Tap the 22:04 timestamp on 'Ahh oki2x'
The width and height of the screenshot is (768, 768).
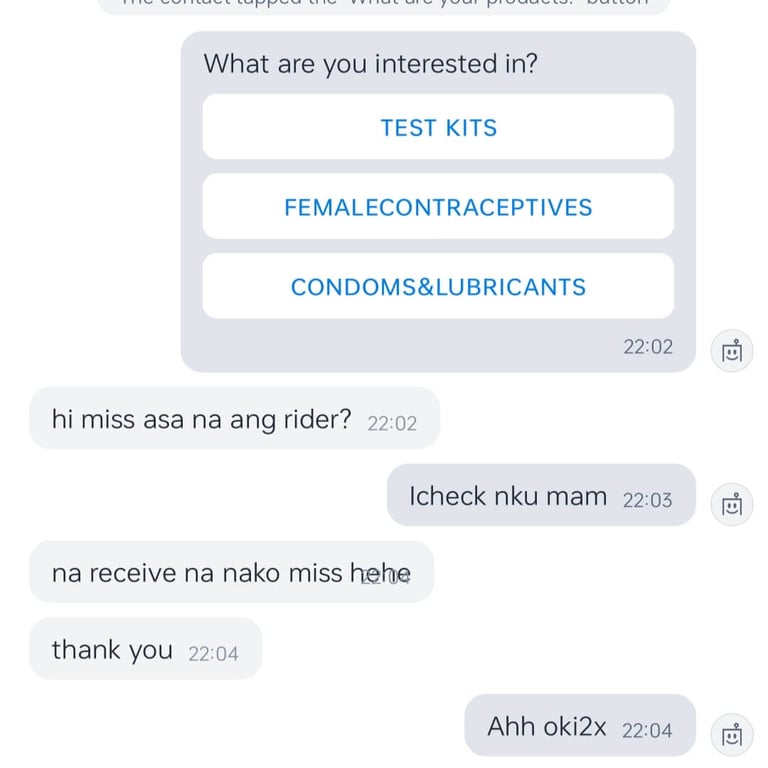pos(647,731)
